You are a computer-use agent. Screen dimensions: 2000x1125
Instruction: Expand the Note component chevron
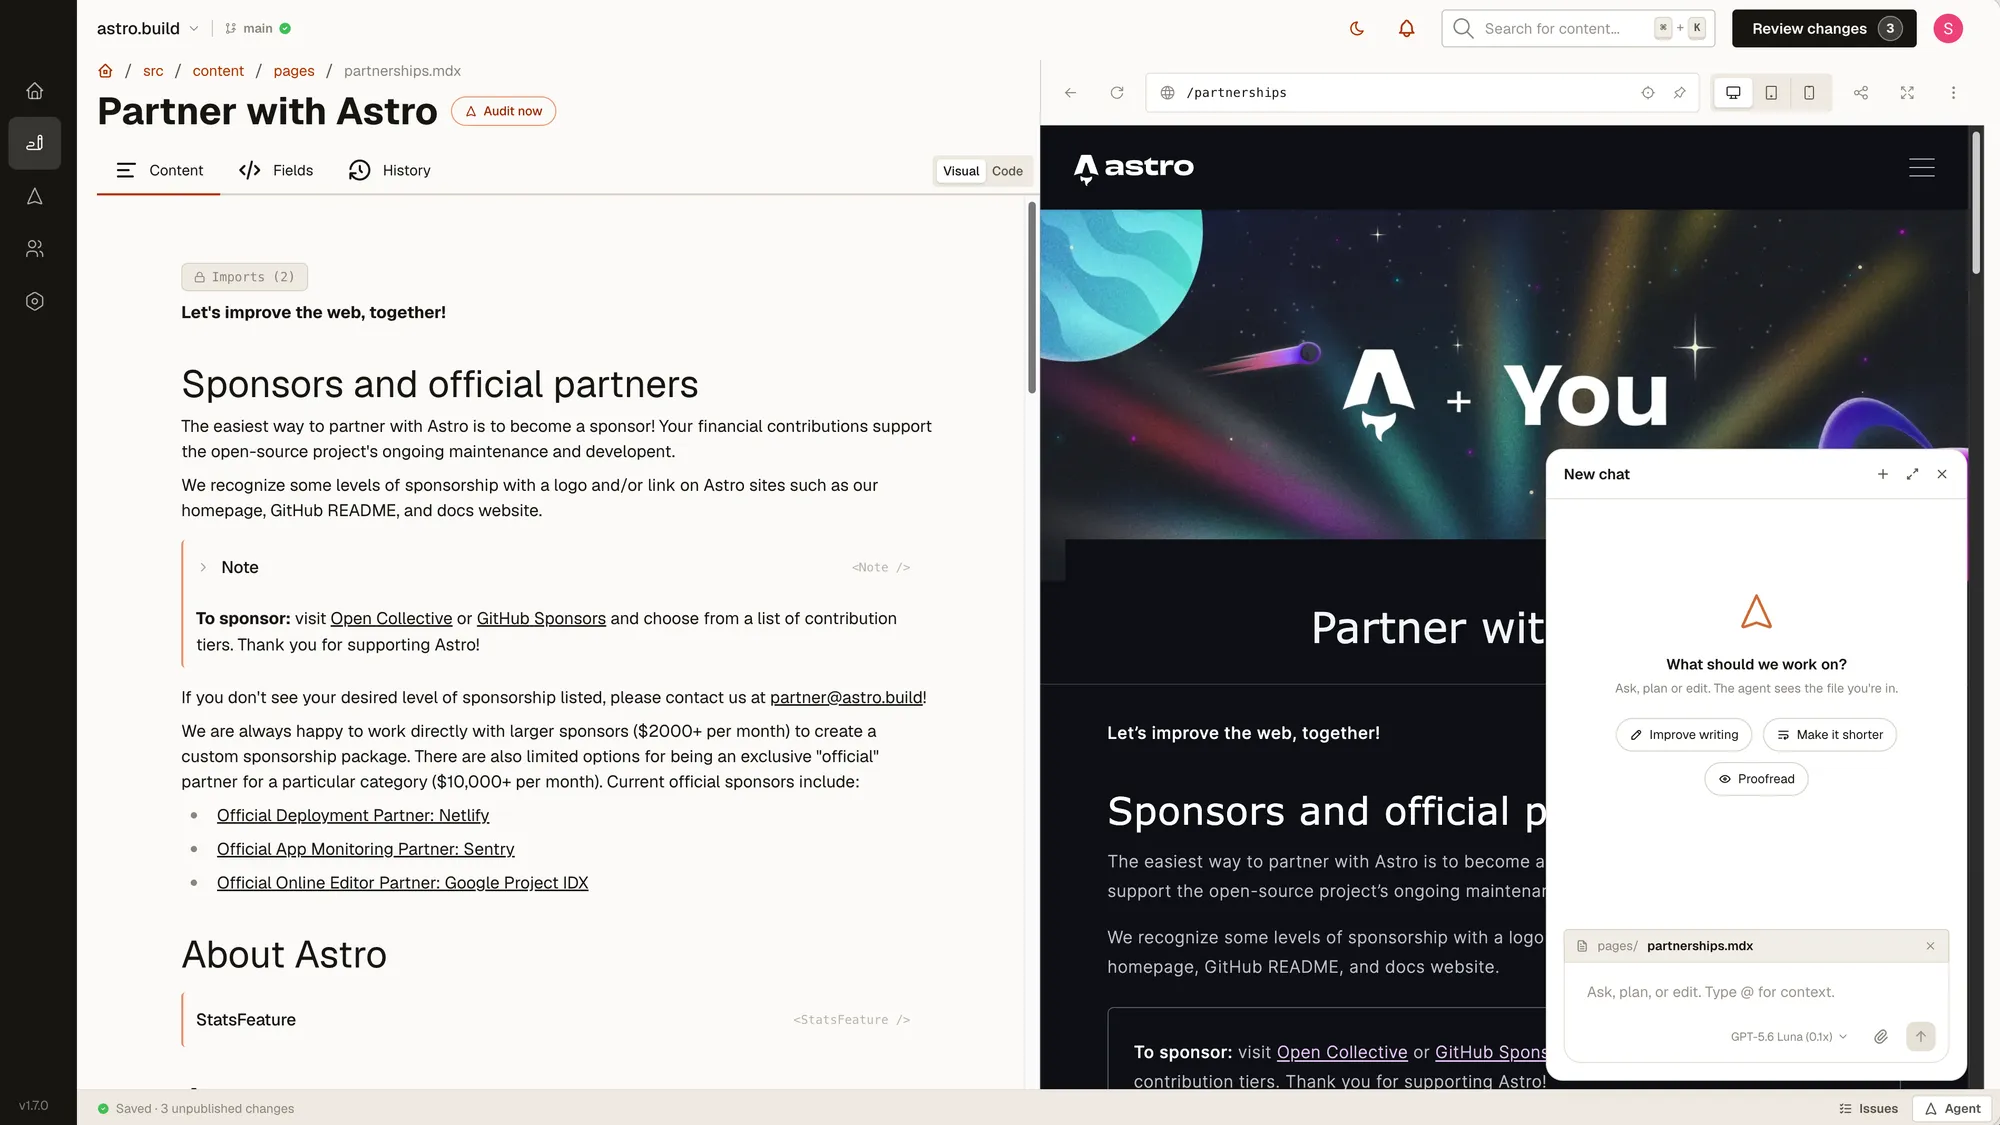click(x=203, y=567)
